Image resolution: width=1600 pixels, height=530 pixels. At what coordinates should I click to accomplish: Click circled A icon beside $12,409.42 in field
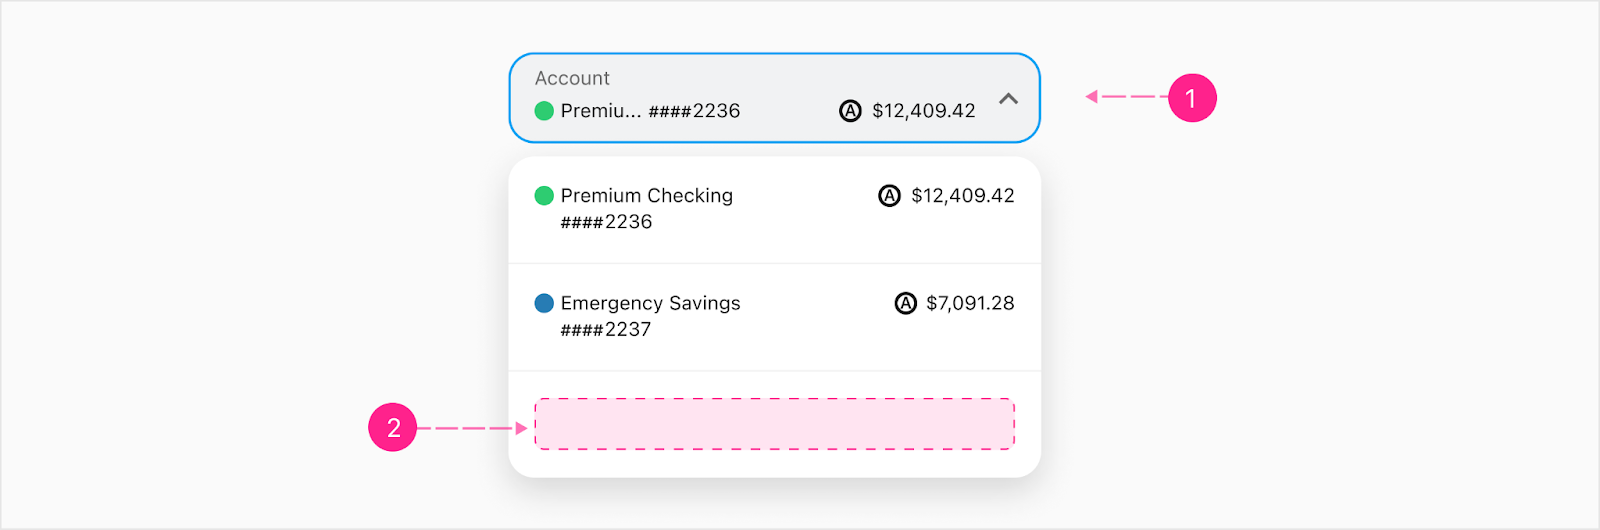click(850, 111)
